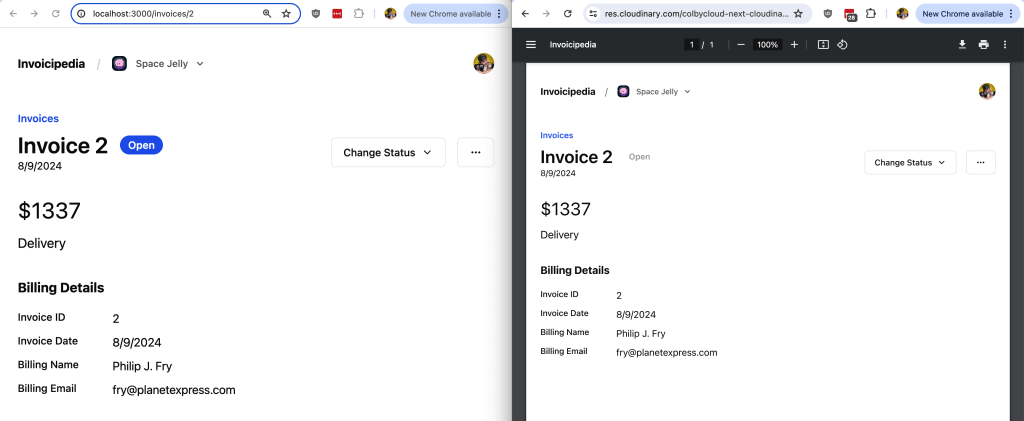Viewport: 1024px width, 421px height.
Task: Expand the Space Jelly organization switcher
Action: tap(158, 63)
